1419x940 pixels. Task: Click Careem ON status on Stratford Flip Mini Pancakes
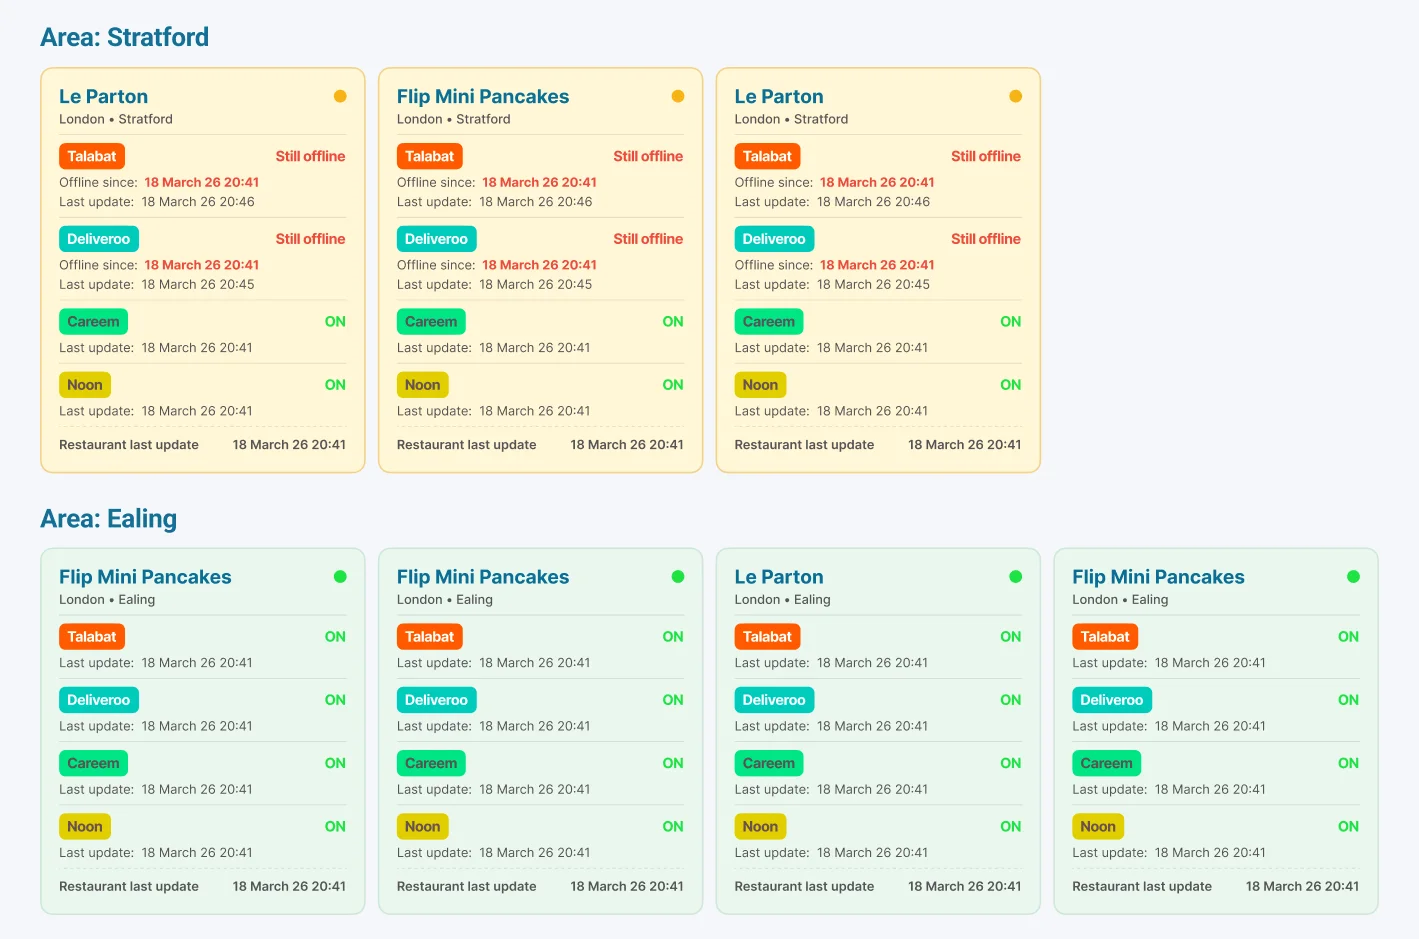672,322
